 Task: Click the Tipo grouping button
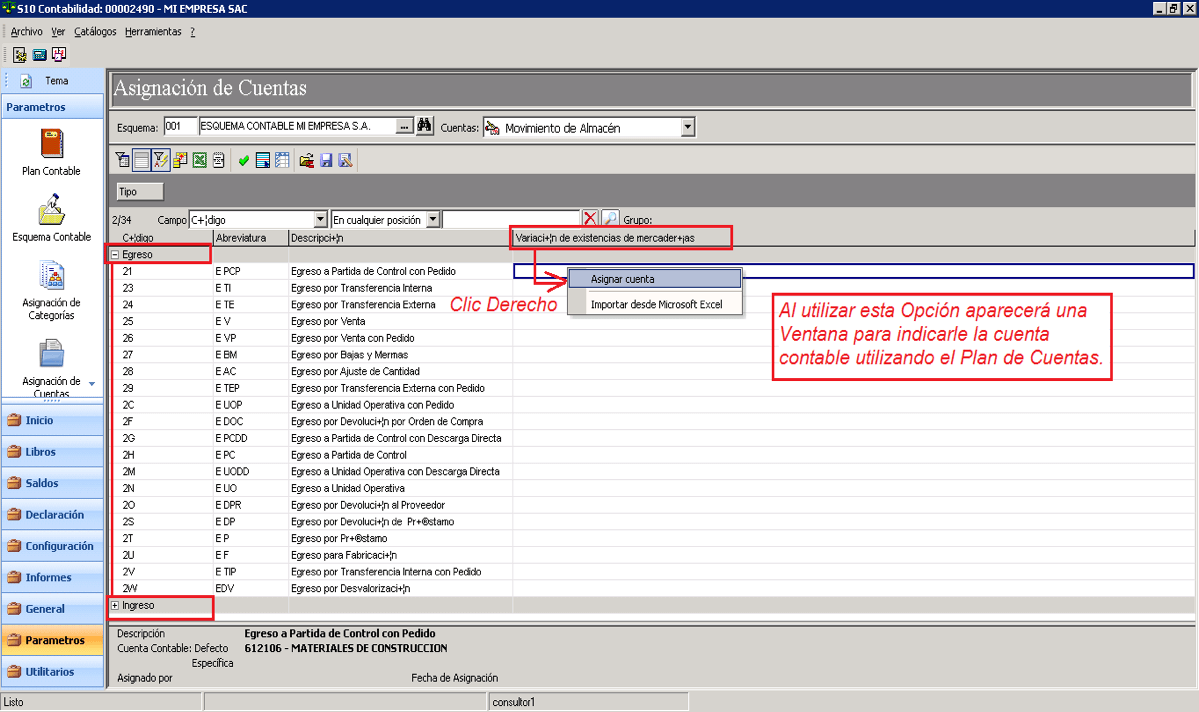coord(139,192)
